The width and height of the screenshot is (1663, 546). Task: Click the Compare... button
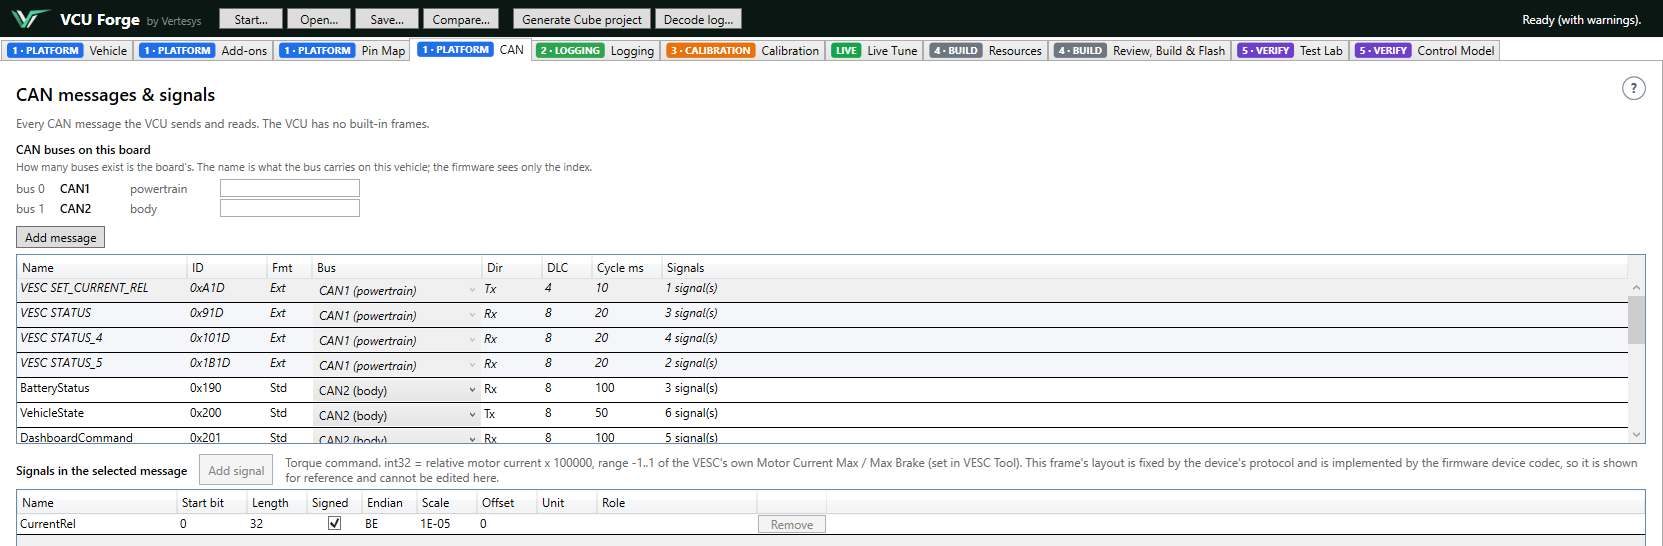461,19
